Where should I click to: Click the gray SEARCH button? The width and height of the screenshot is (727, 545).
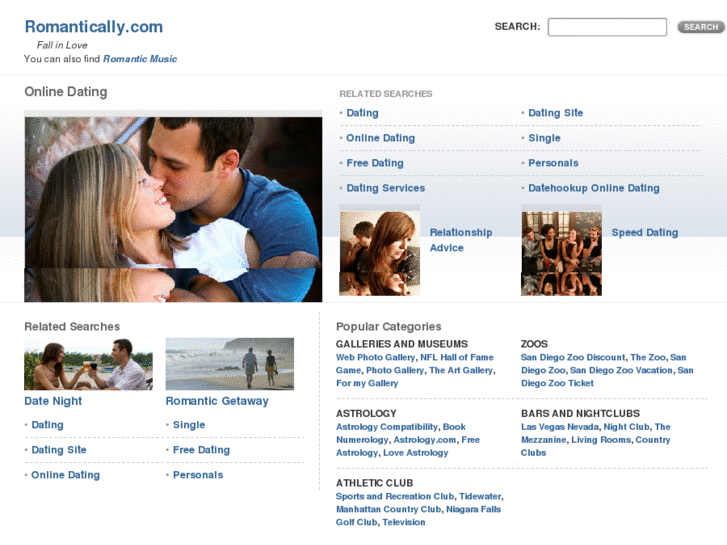(701, 27)
